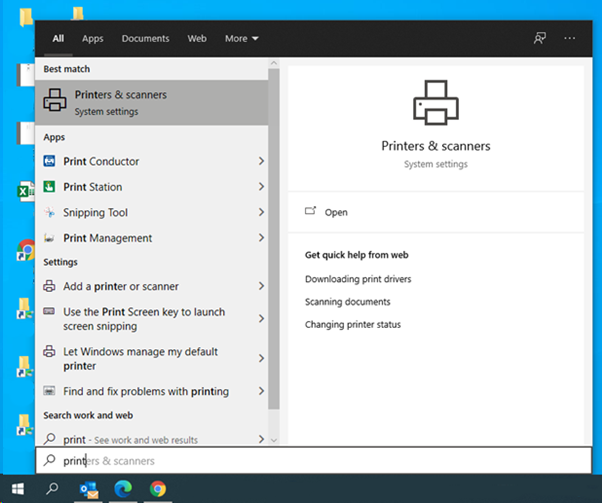Click the taskbar search magnifier icon

click(52, 489)
